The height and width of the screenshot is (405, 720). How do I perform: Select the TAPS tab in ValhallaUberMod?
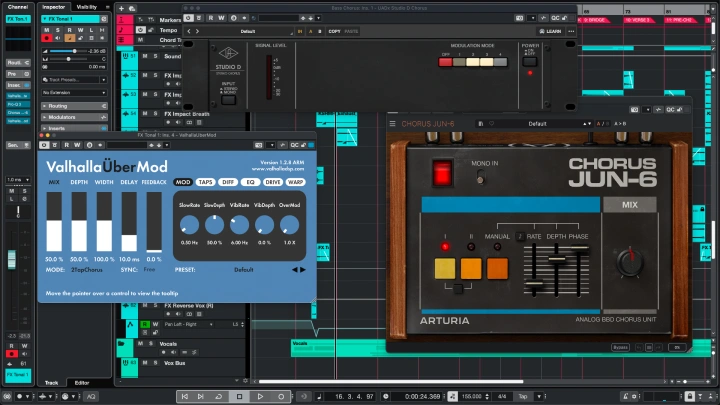[205, 182]
